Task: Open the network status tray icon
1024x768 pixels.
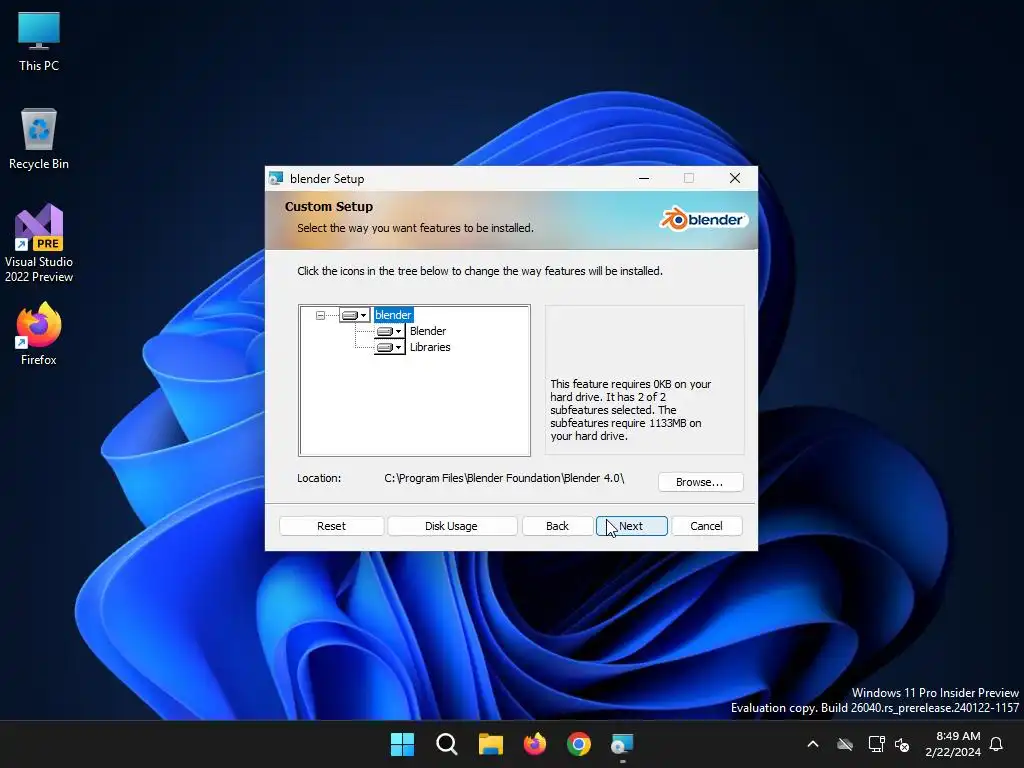Action: click(x=876, y=744)
